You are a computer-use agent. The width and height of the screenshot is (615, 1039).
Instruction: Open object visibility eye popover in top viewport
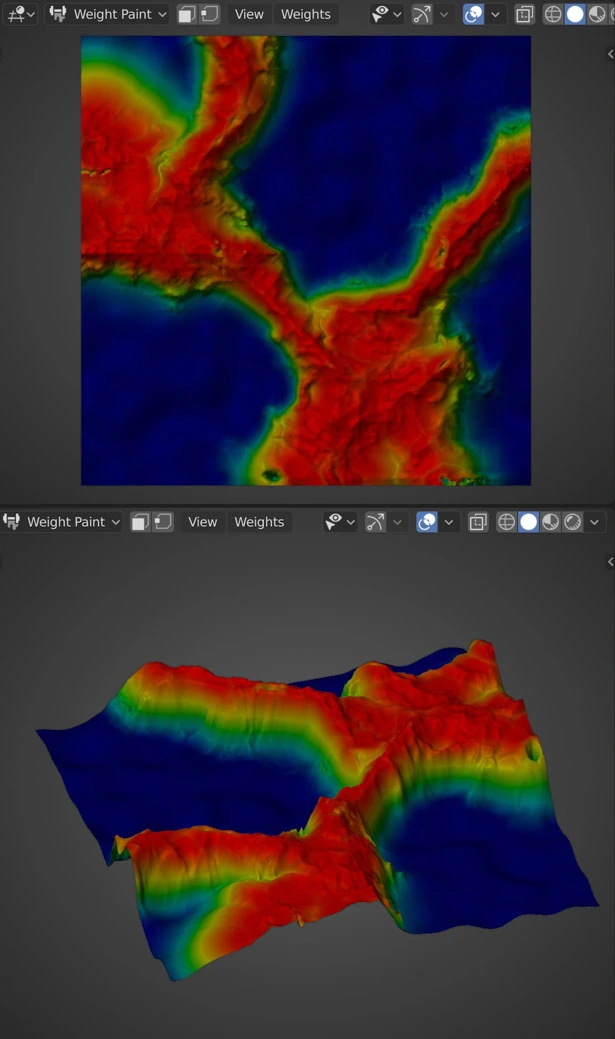pos(386,14)
